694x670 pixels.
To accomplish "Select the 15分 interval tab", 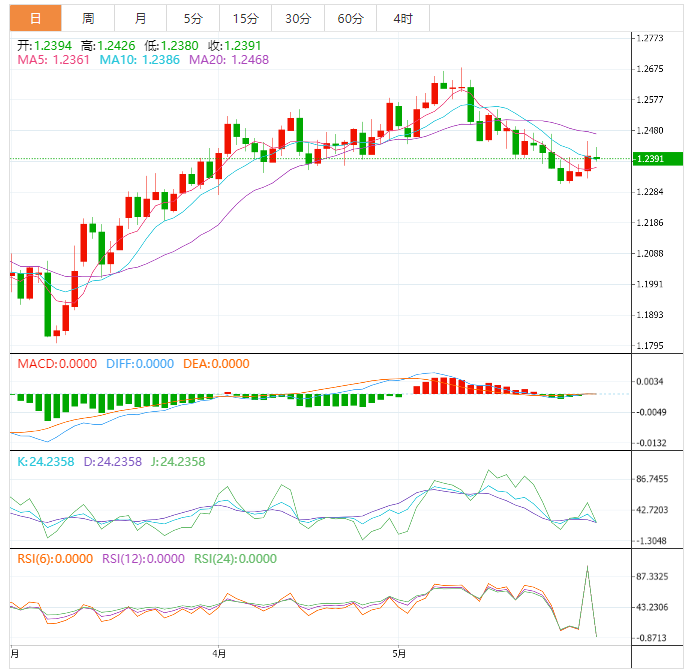I will 245,18.
